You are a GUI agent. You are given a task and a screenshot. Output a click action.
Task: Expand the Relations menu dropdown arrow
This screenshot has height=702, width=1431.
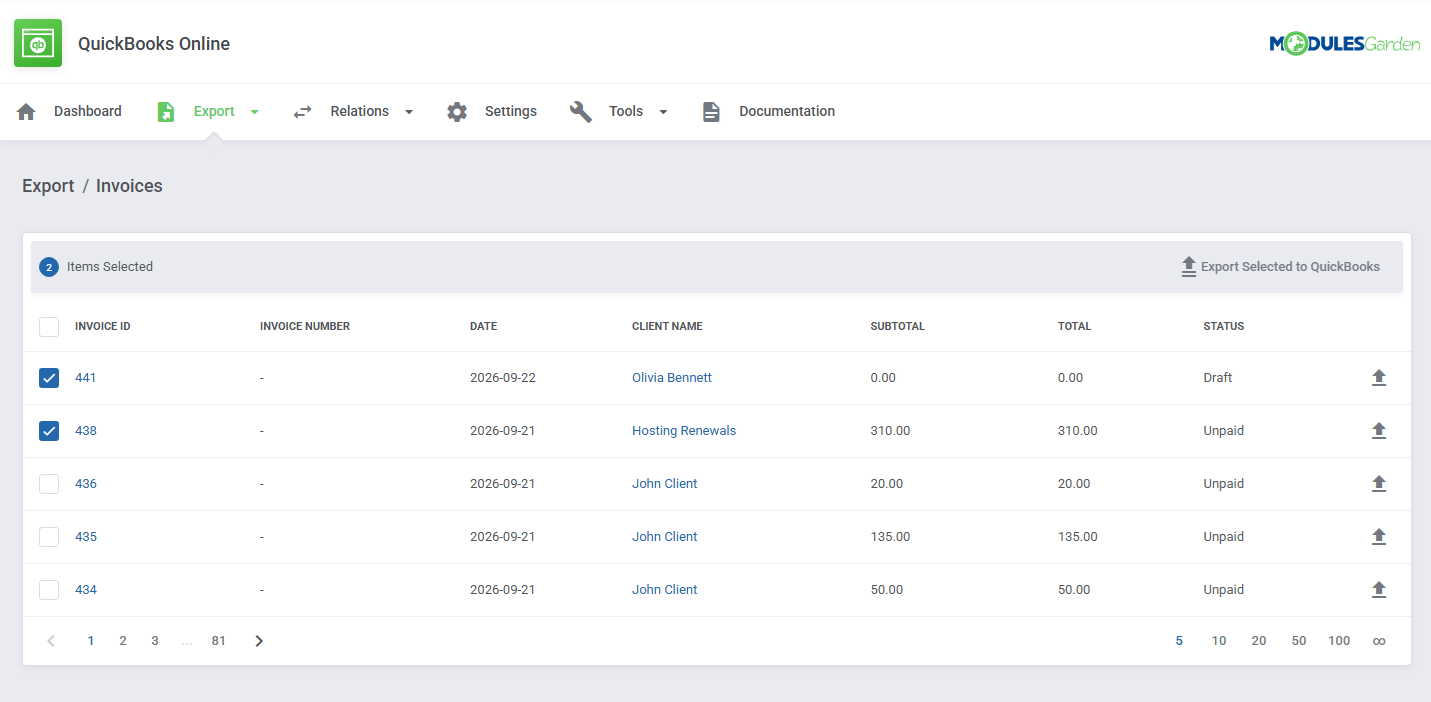[408, 112]
